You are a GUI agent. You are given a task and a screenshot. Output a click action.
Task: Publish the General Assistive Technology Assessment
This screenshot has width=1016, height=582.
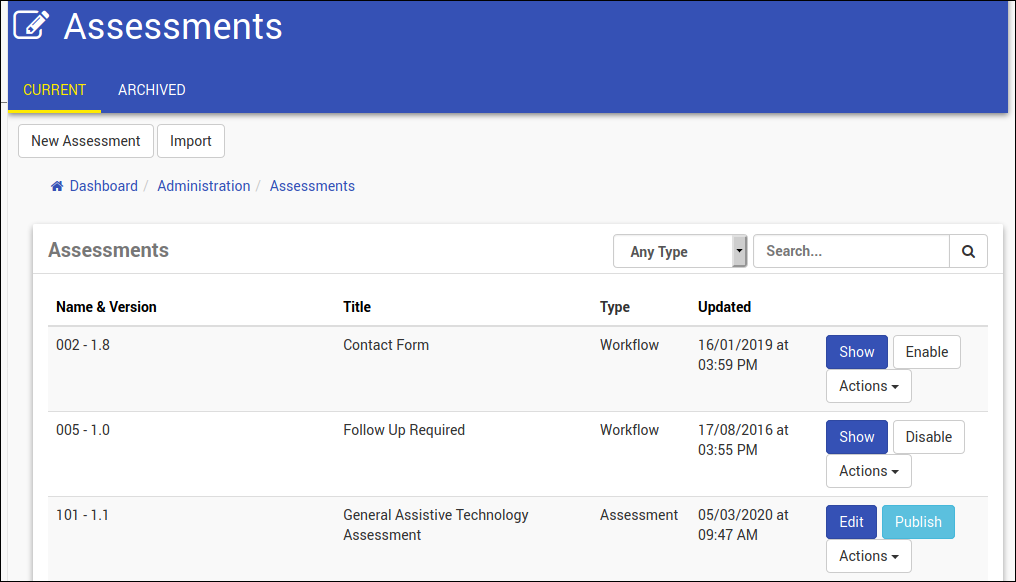point(917,522)
